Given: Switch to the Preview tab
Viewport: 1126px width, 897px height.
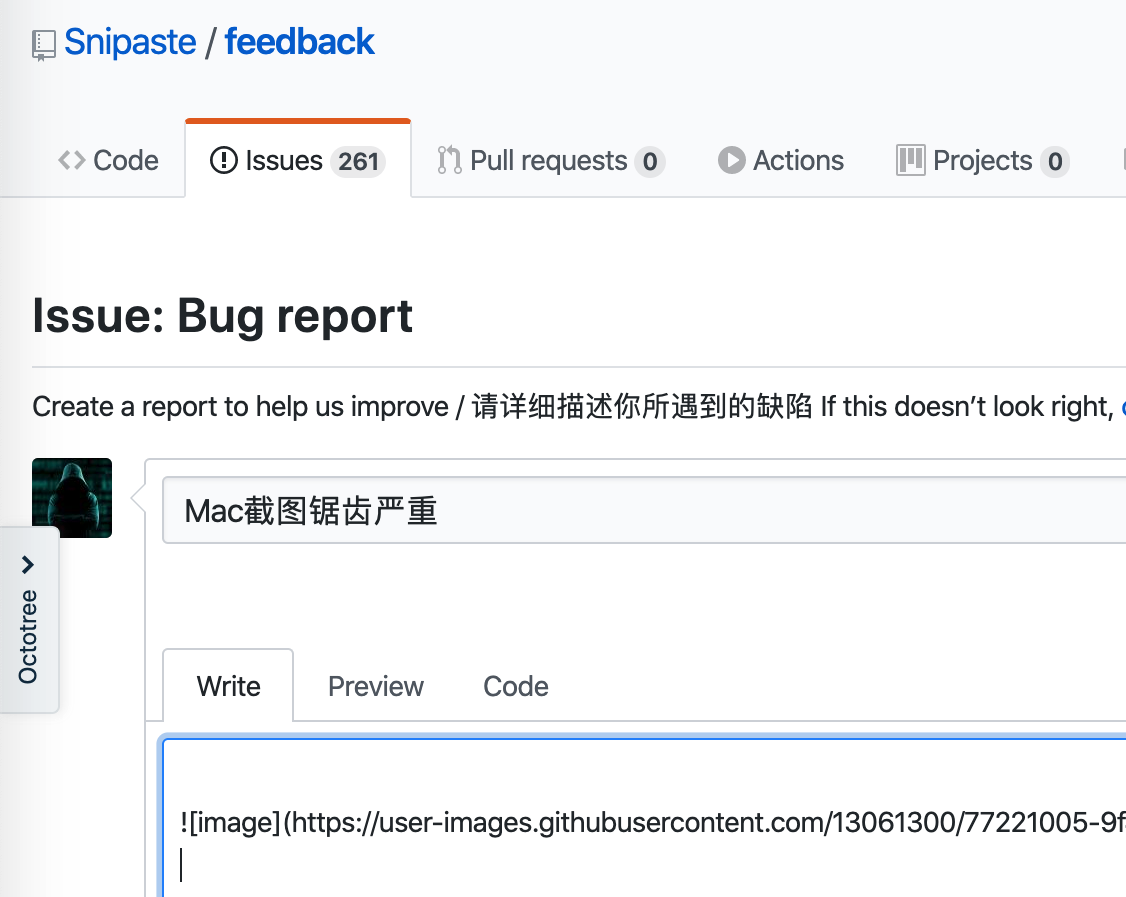Looking at the screenshot, I should pos(375,686).
